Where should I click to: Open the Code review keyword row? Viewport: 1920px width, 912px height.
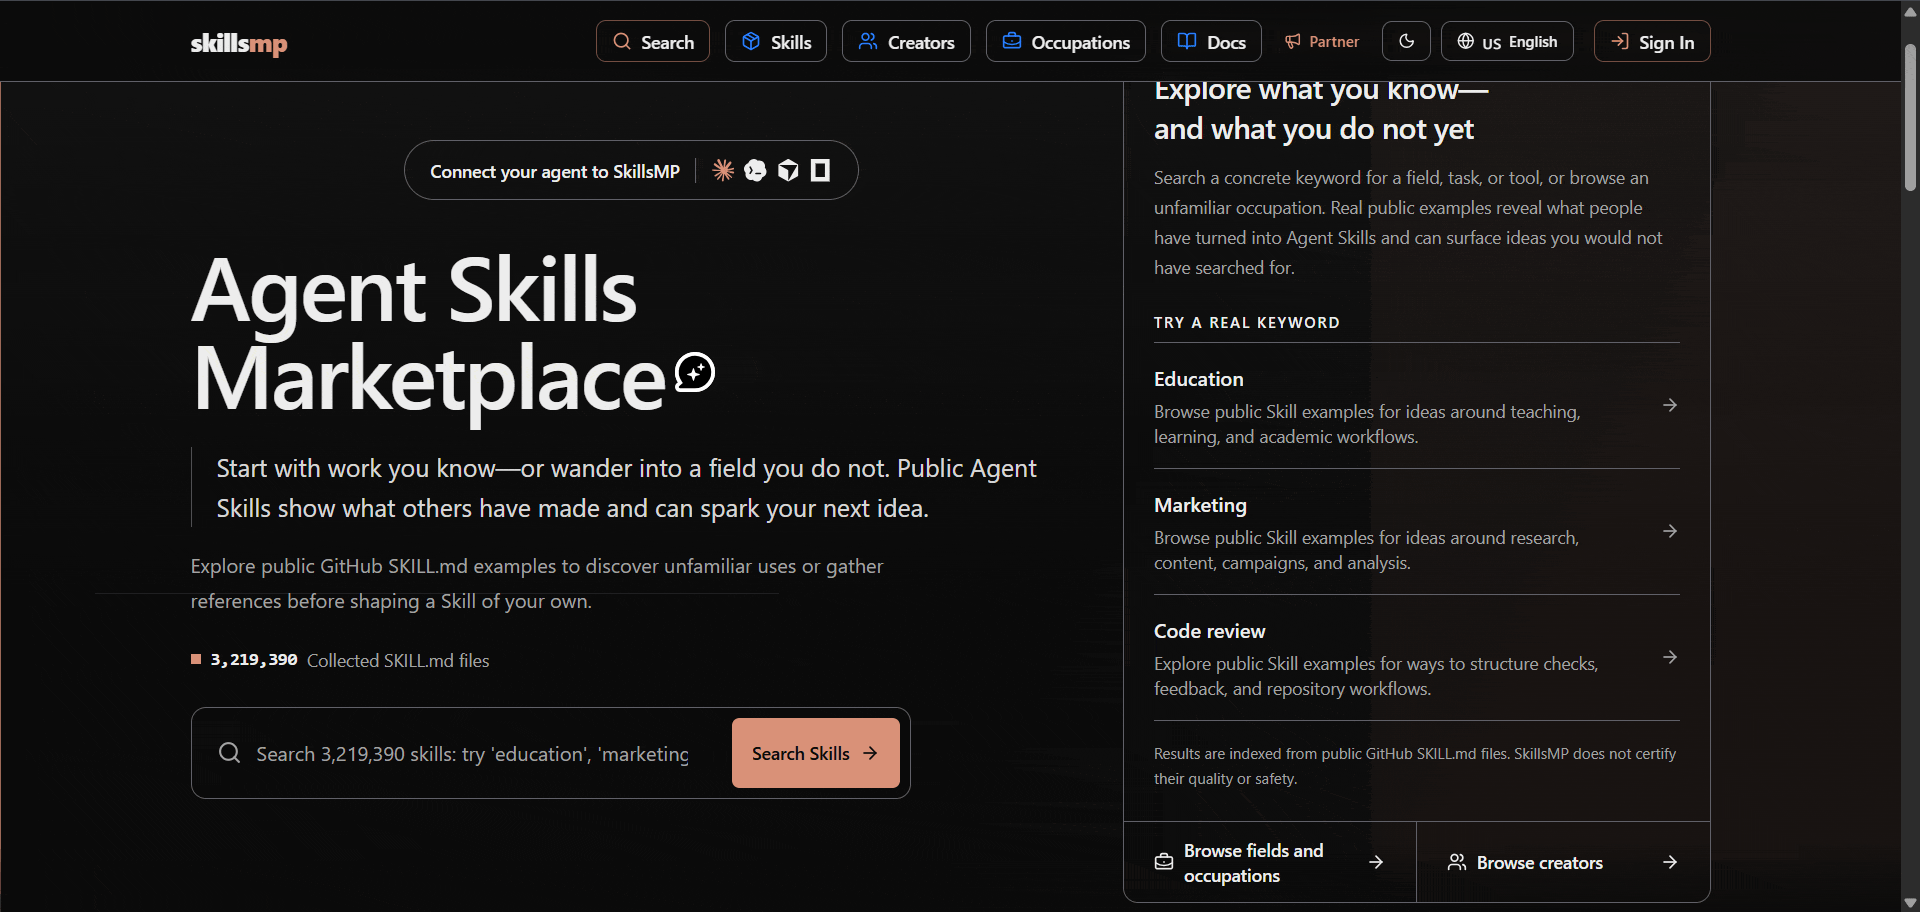coord(1417,658)
